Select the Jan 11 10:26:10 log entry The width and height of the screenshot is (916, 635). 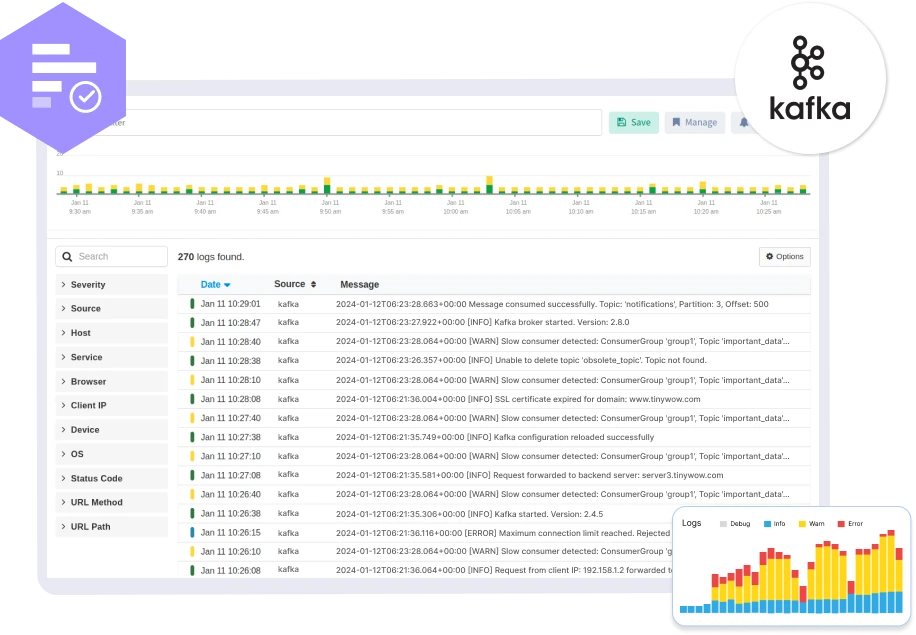coord(425,551)
